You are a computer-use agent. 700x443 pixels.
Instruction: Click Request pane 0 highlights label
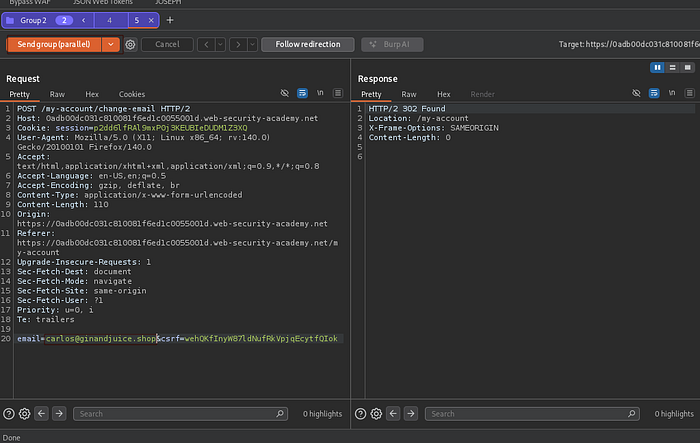(322, 414)
